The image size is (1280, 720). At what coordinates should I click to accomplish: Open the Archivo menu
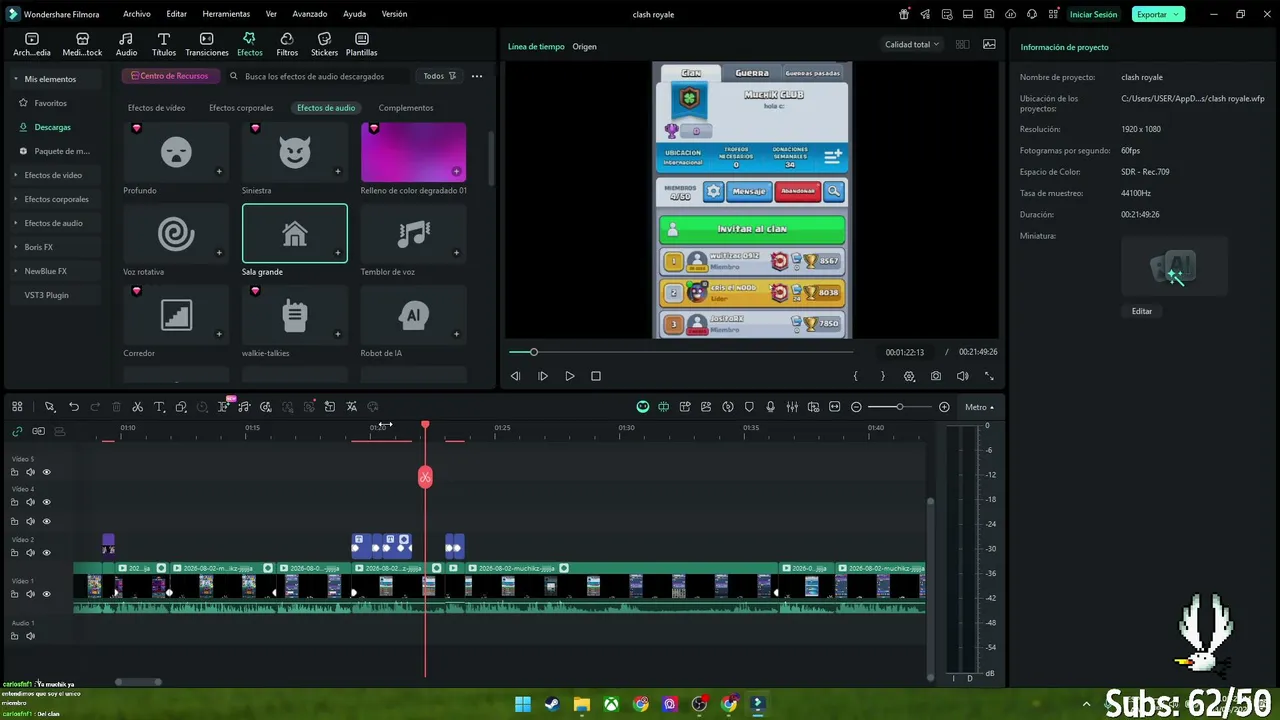(137, 14)
